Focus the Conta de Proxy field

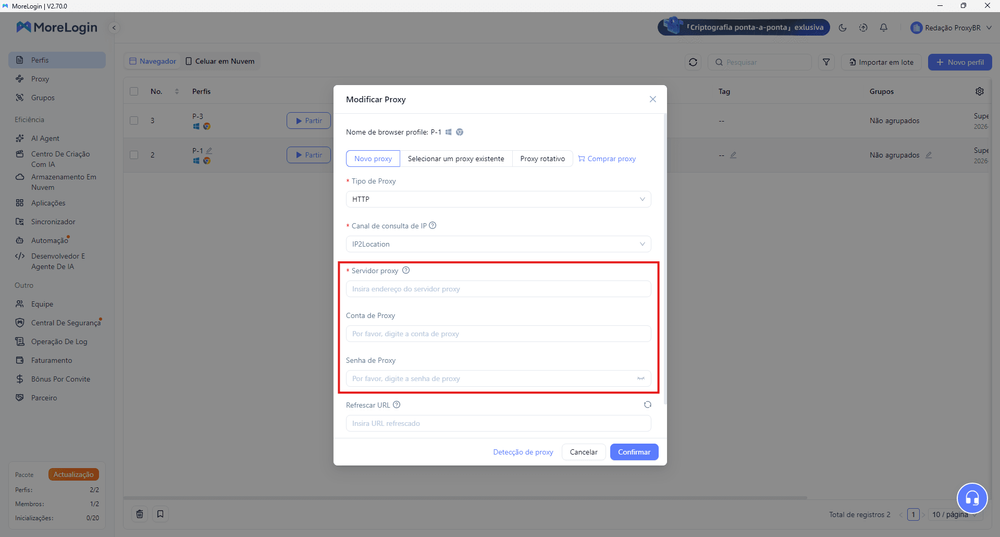point(498,334)
